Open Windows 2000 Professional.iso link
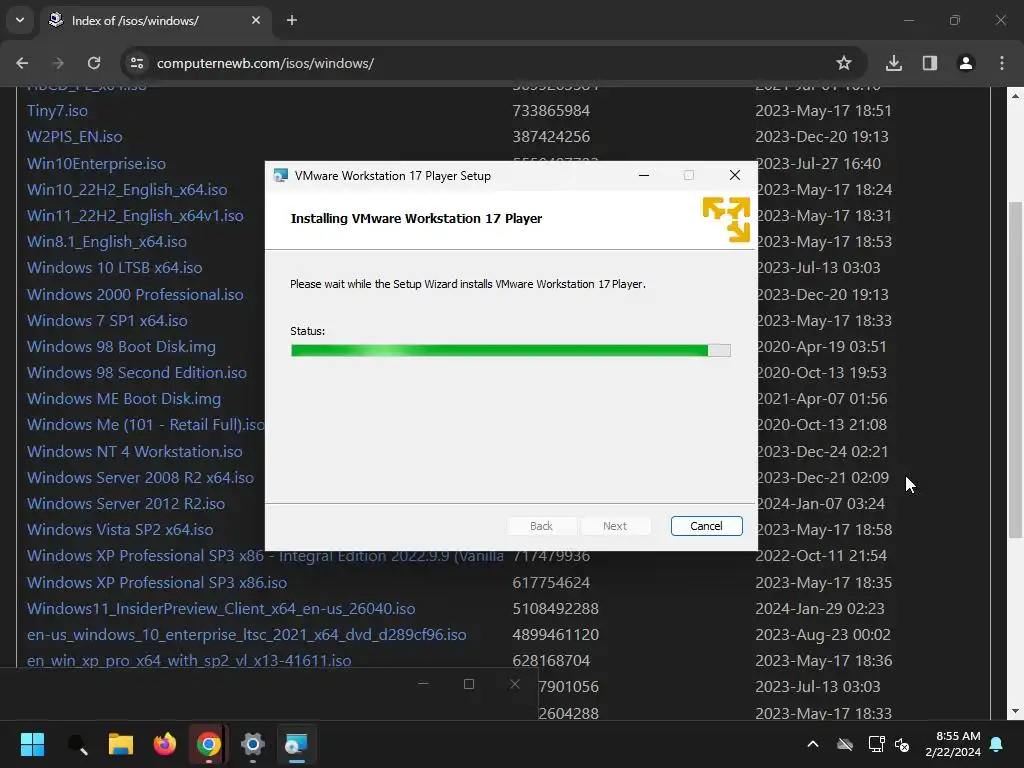 coord(135,295)
